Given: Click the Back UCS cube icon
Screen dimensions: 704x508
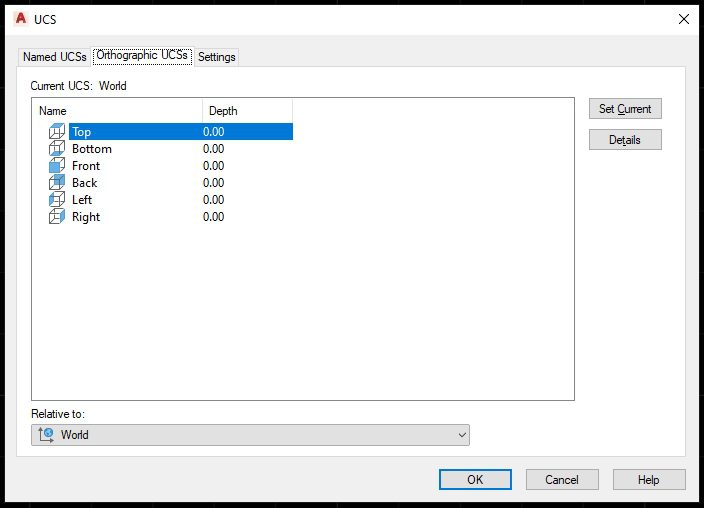Looking at the screenshot, I should (x=56, y=183).
